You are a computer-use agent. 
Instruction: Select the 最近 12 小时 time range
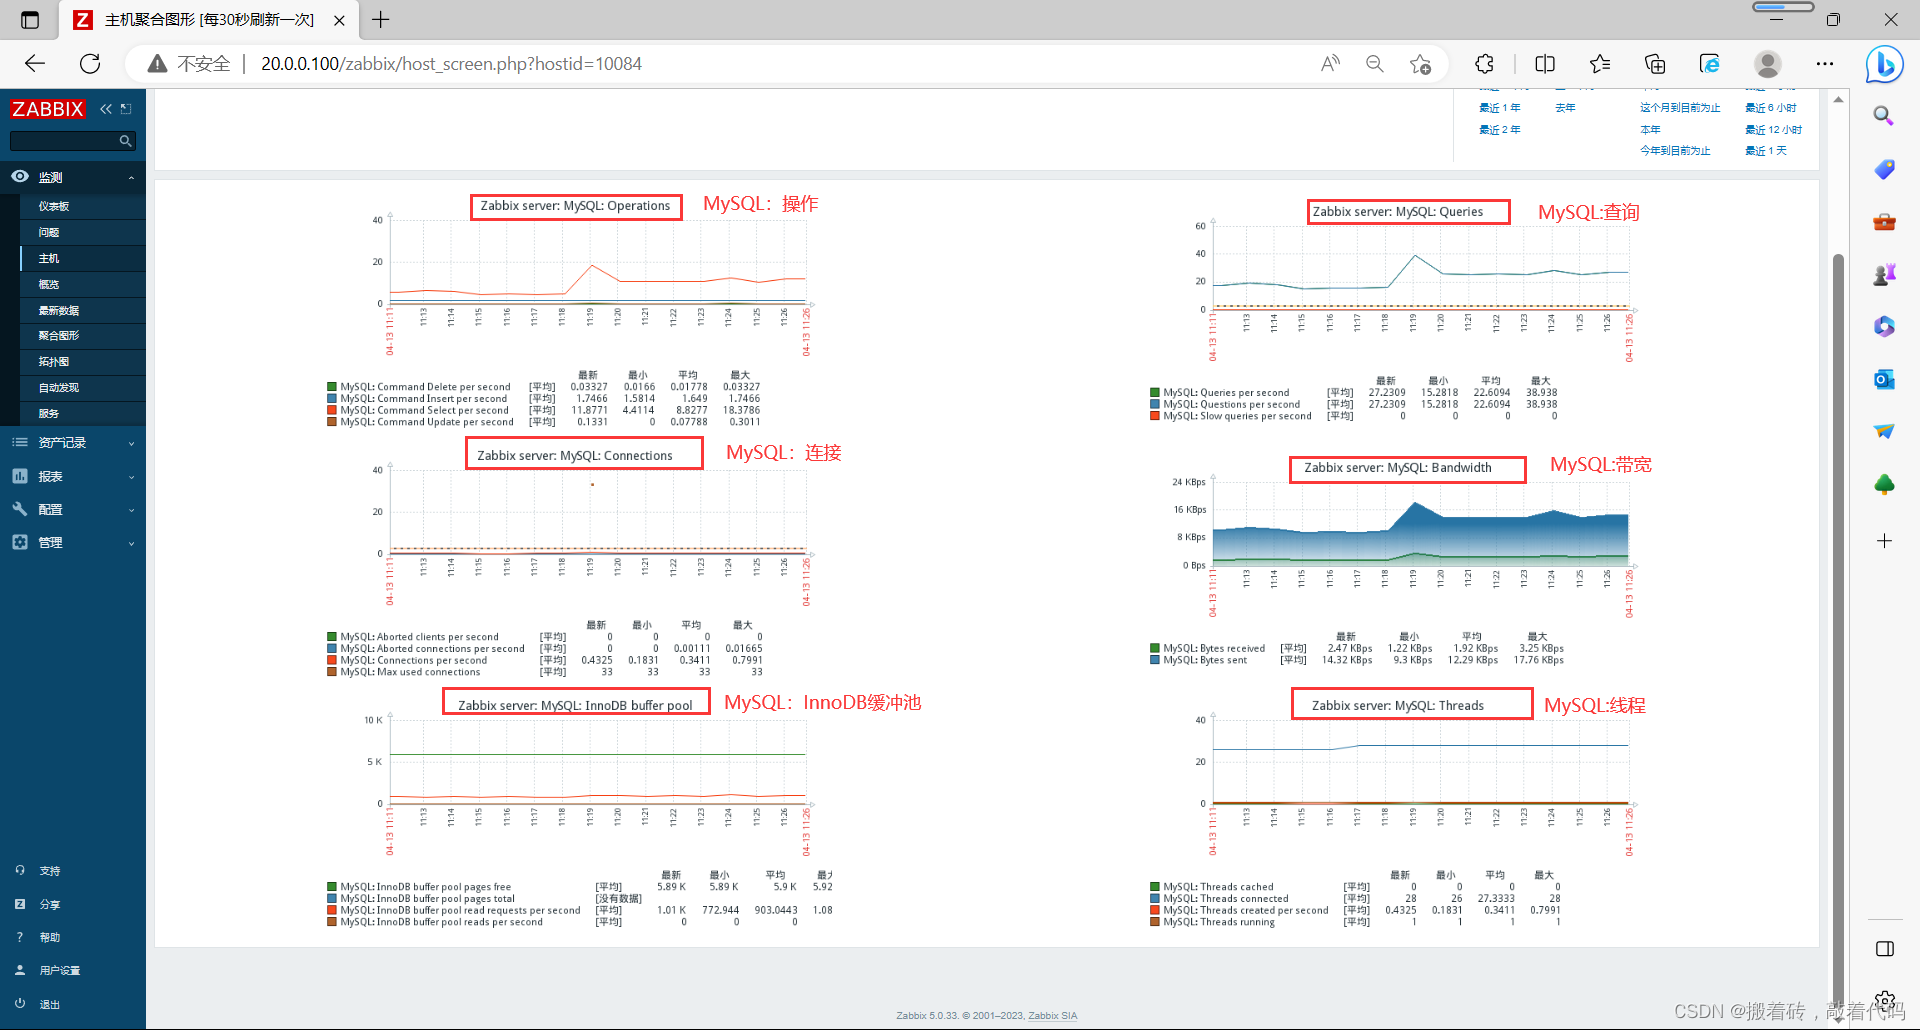click(1774, 130)
